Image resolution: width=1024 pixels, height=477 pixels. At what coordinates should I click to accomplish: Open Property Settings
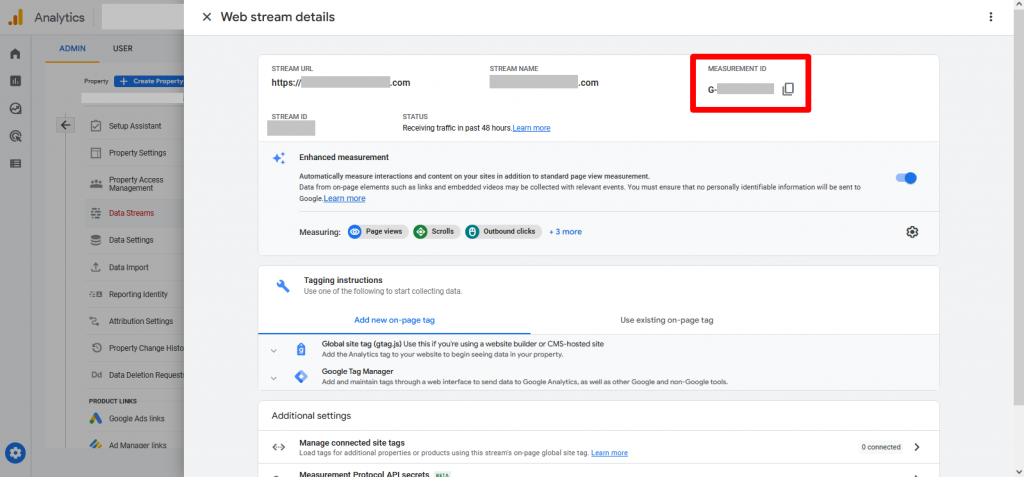[x=137, y=153]
